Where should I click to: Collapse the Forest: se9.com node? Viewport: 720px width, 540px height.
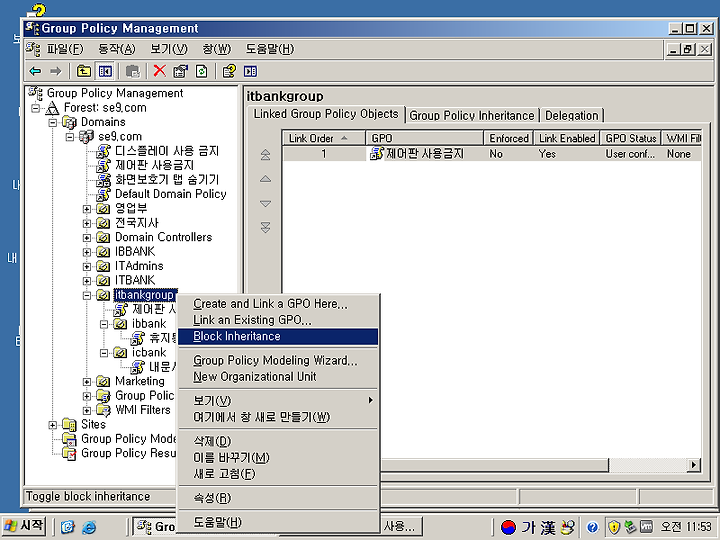tap(35, 108)
